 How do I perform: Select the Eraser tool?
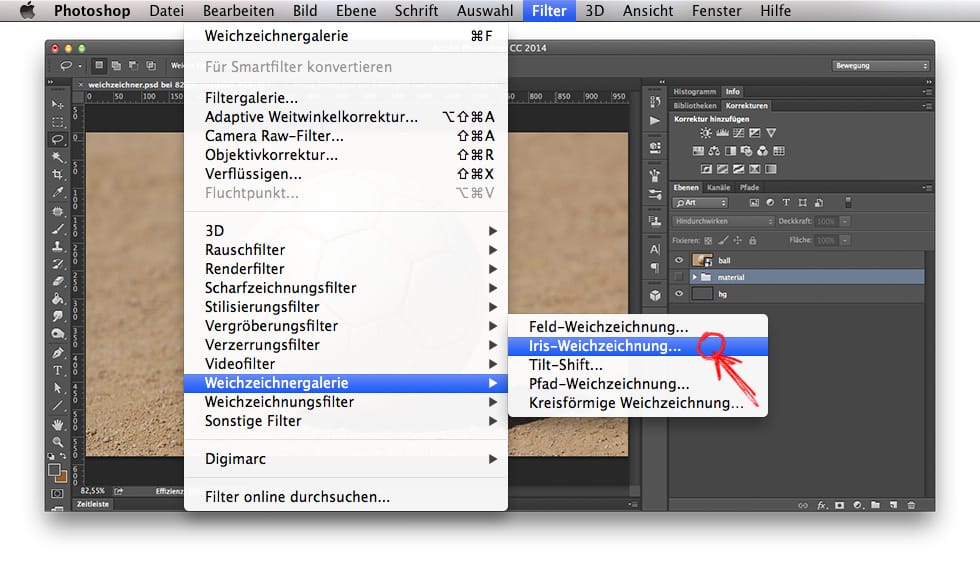[x=58, y=281]
